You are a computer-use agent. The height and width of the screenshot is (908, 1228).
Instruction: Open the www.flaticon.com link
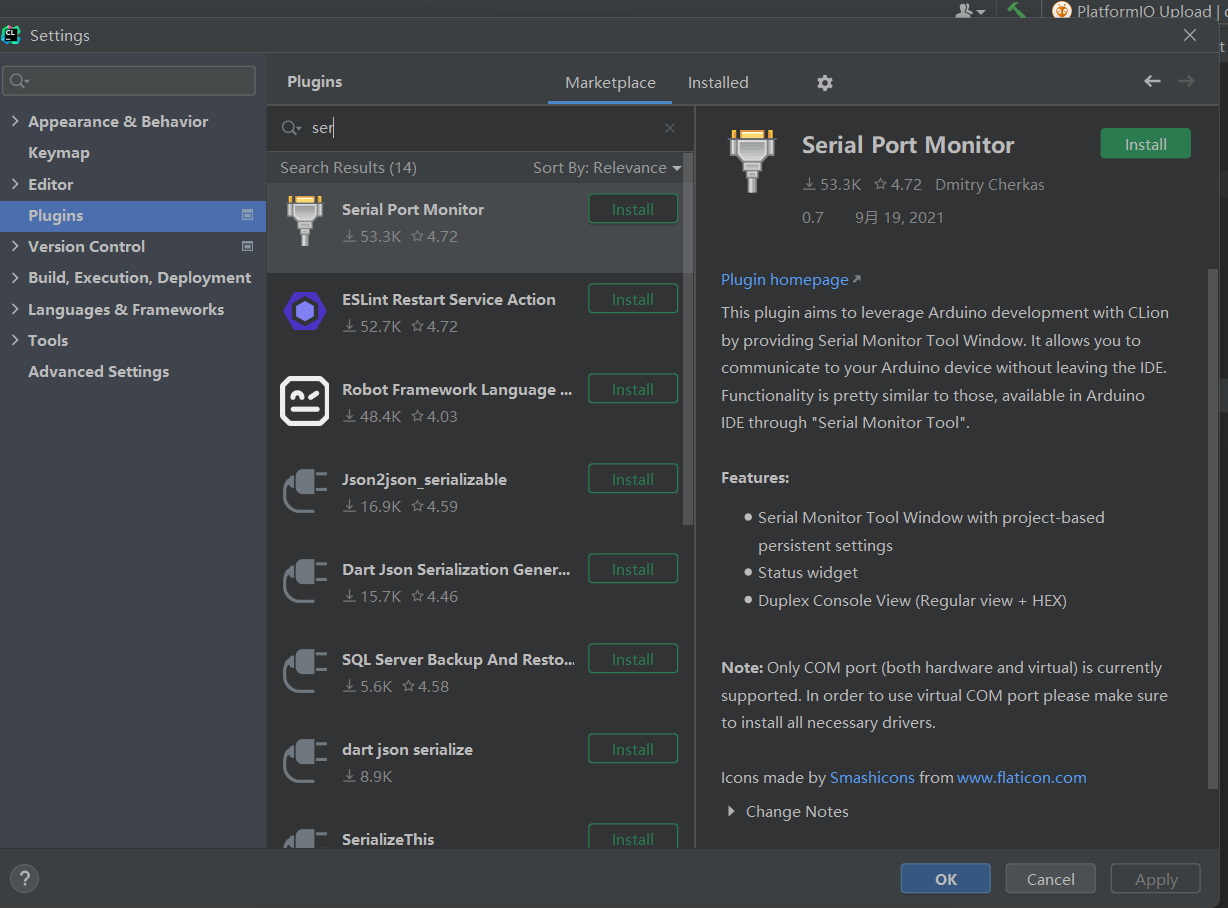1022,777
